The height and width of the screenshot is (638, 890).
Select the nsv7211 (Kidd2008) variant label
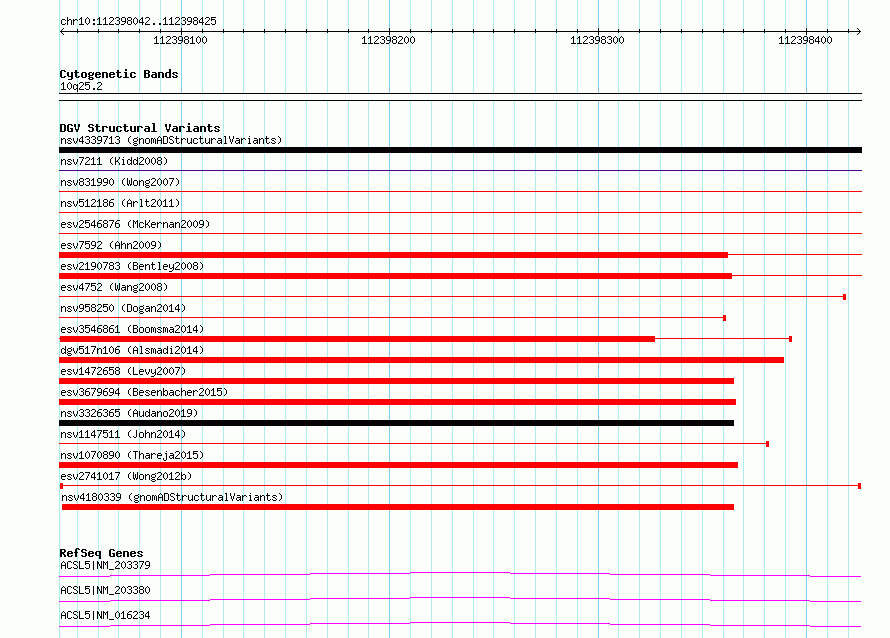(114, 161)
